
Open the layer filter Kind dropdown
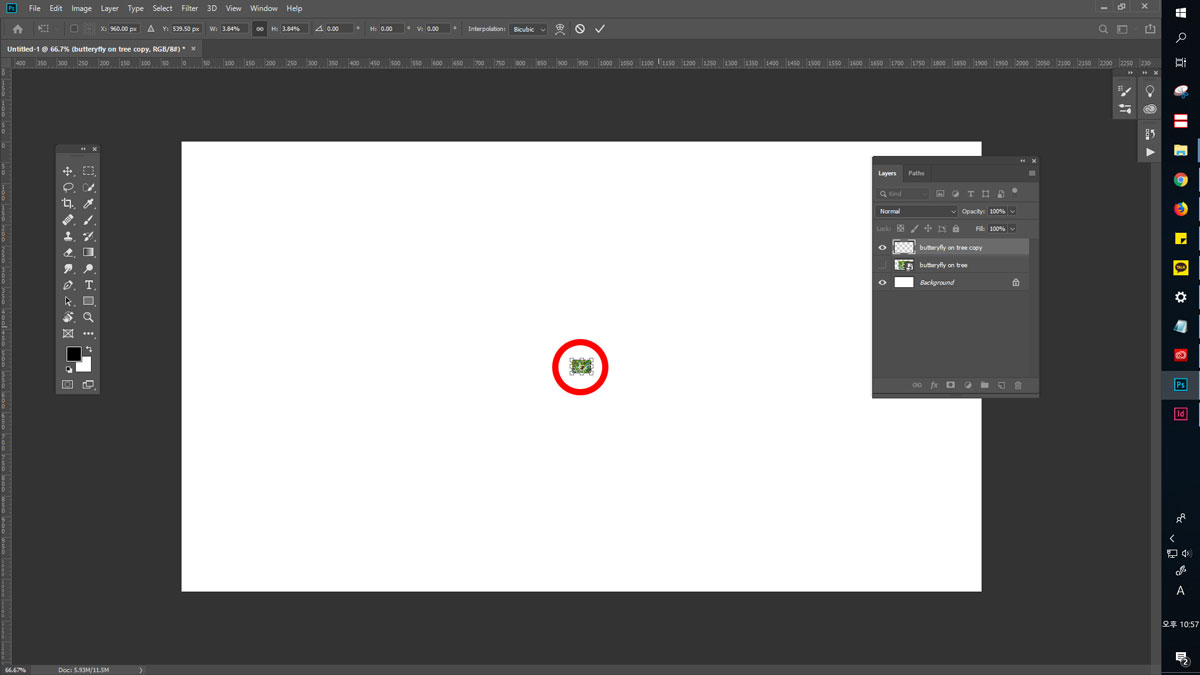pos(903,194)
